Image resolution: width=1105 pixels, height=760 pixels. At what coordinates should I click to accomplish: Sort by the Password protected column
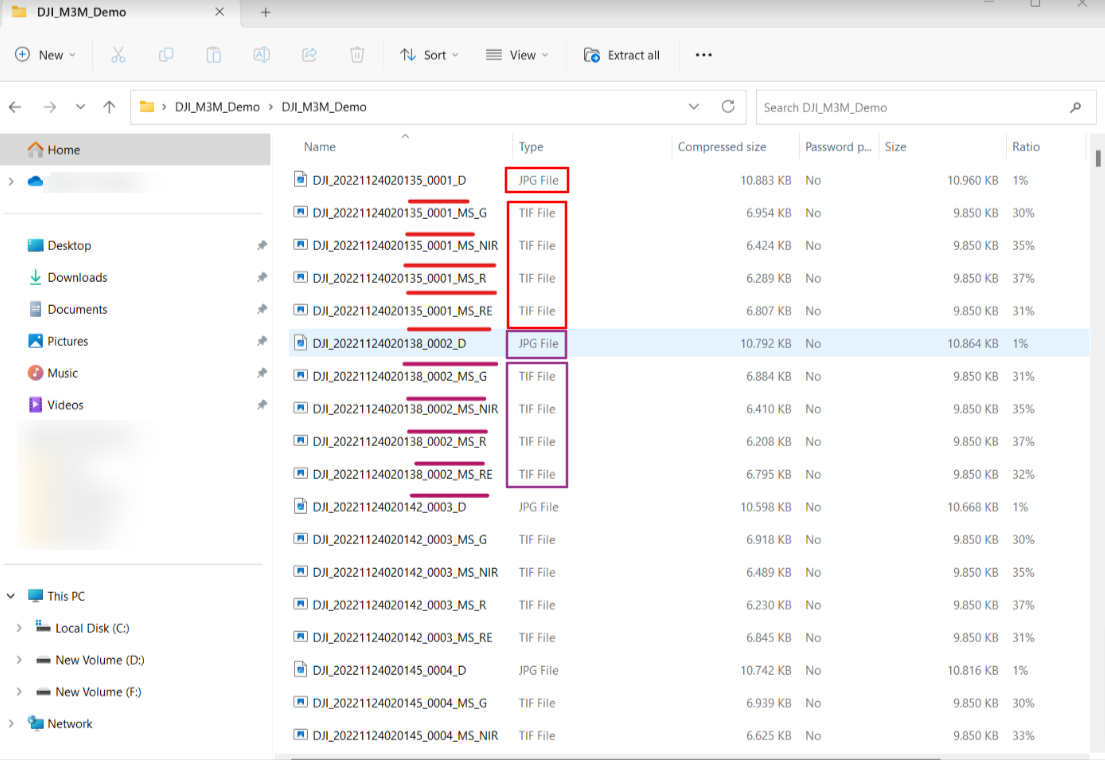point(838,147)
